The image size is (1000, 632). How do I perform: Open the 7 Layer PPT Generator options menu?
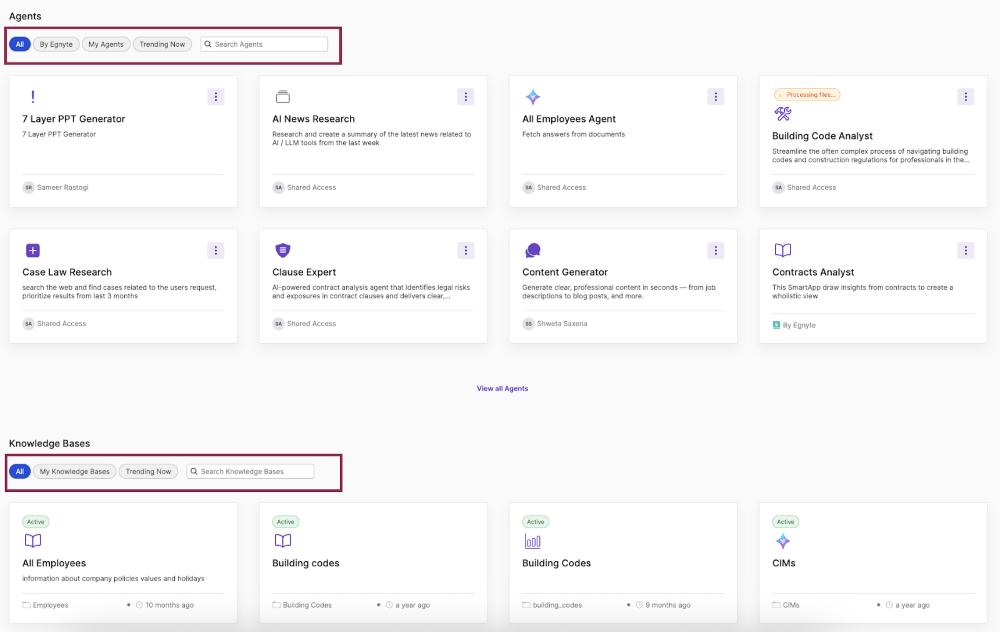215,97
